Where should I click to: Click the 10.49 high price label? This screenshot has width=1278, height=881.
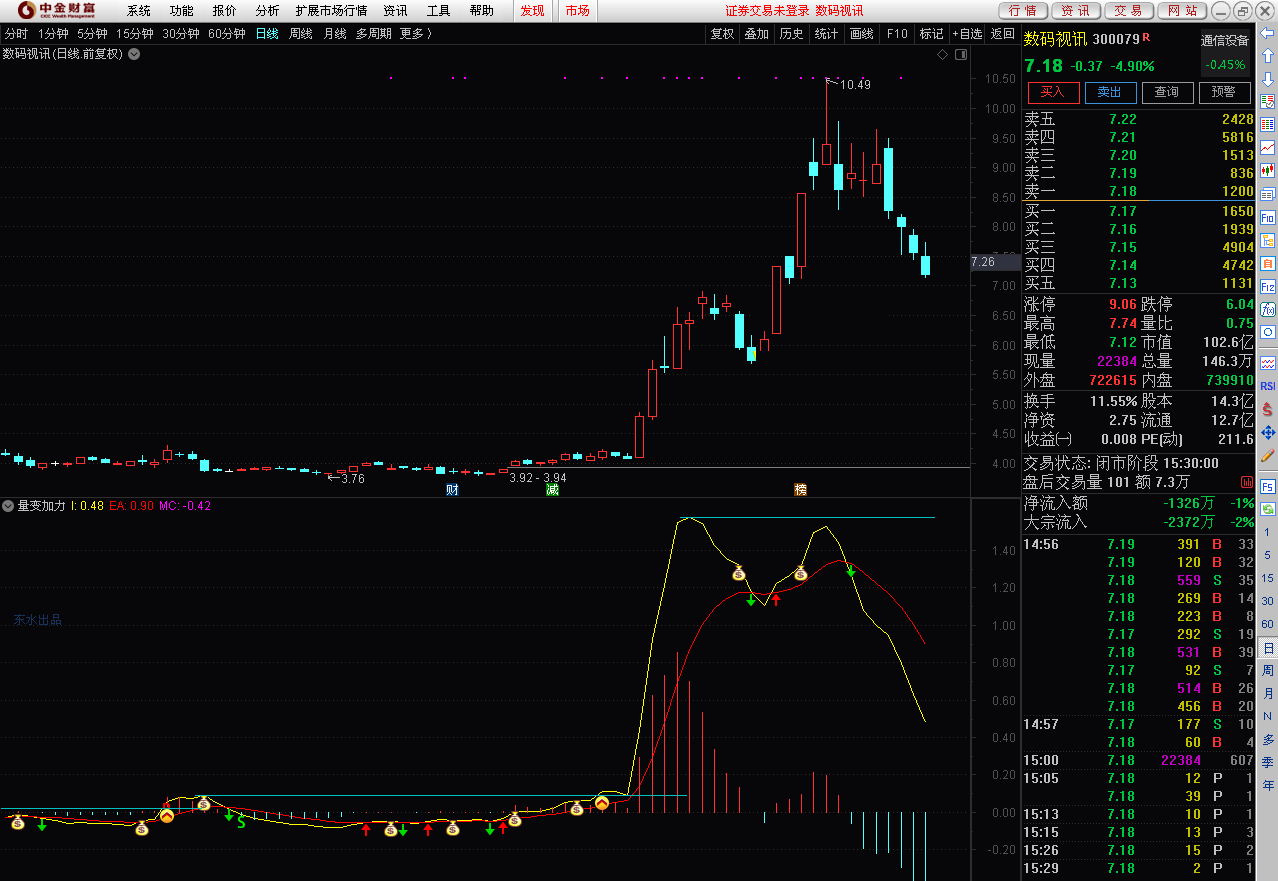pos(855,85)
